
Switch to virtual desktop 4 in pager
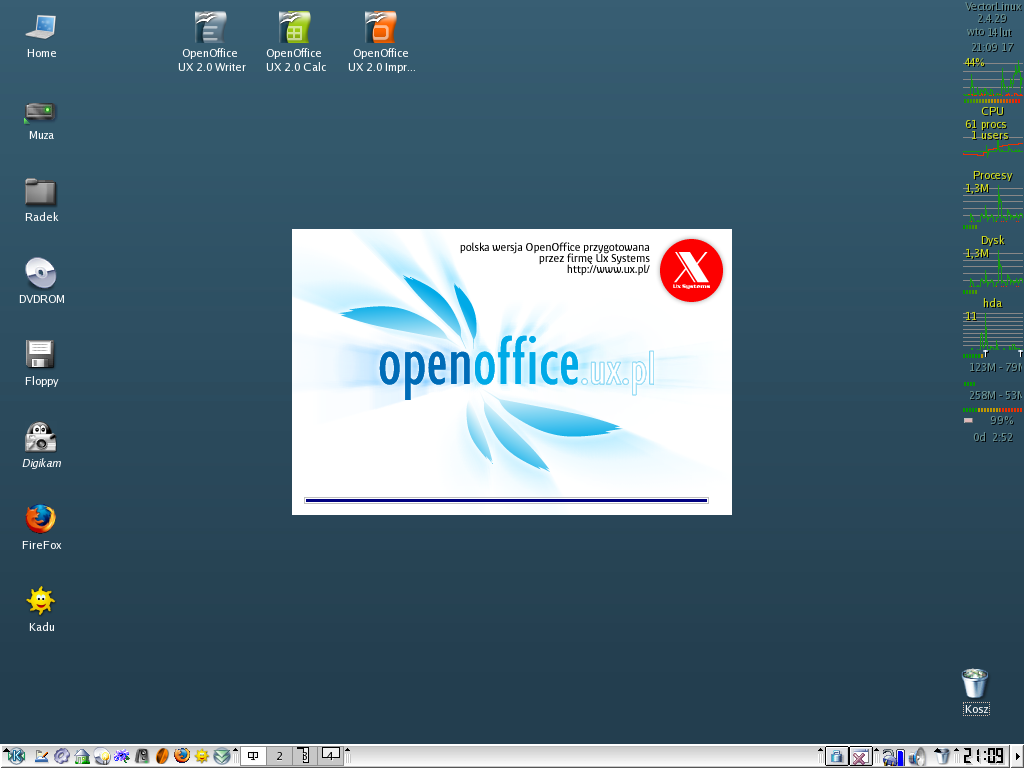330,756
